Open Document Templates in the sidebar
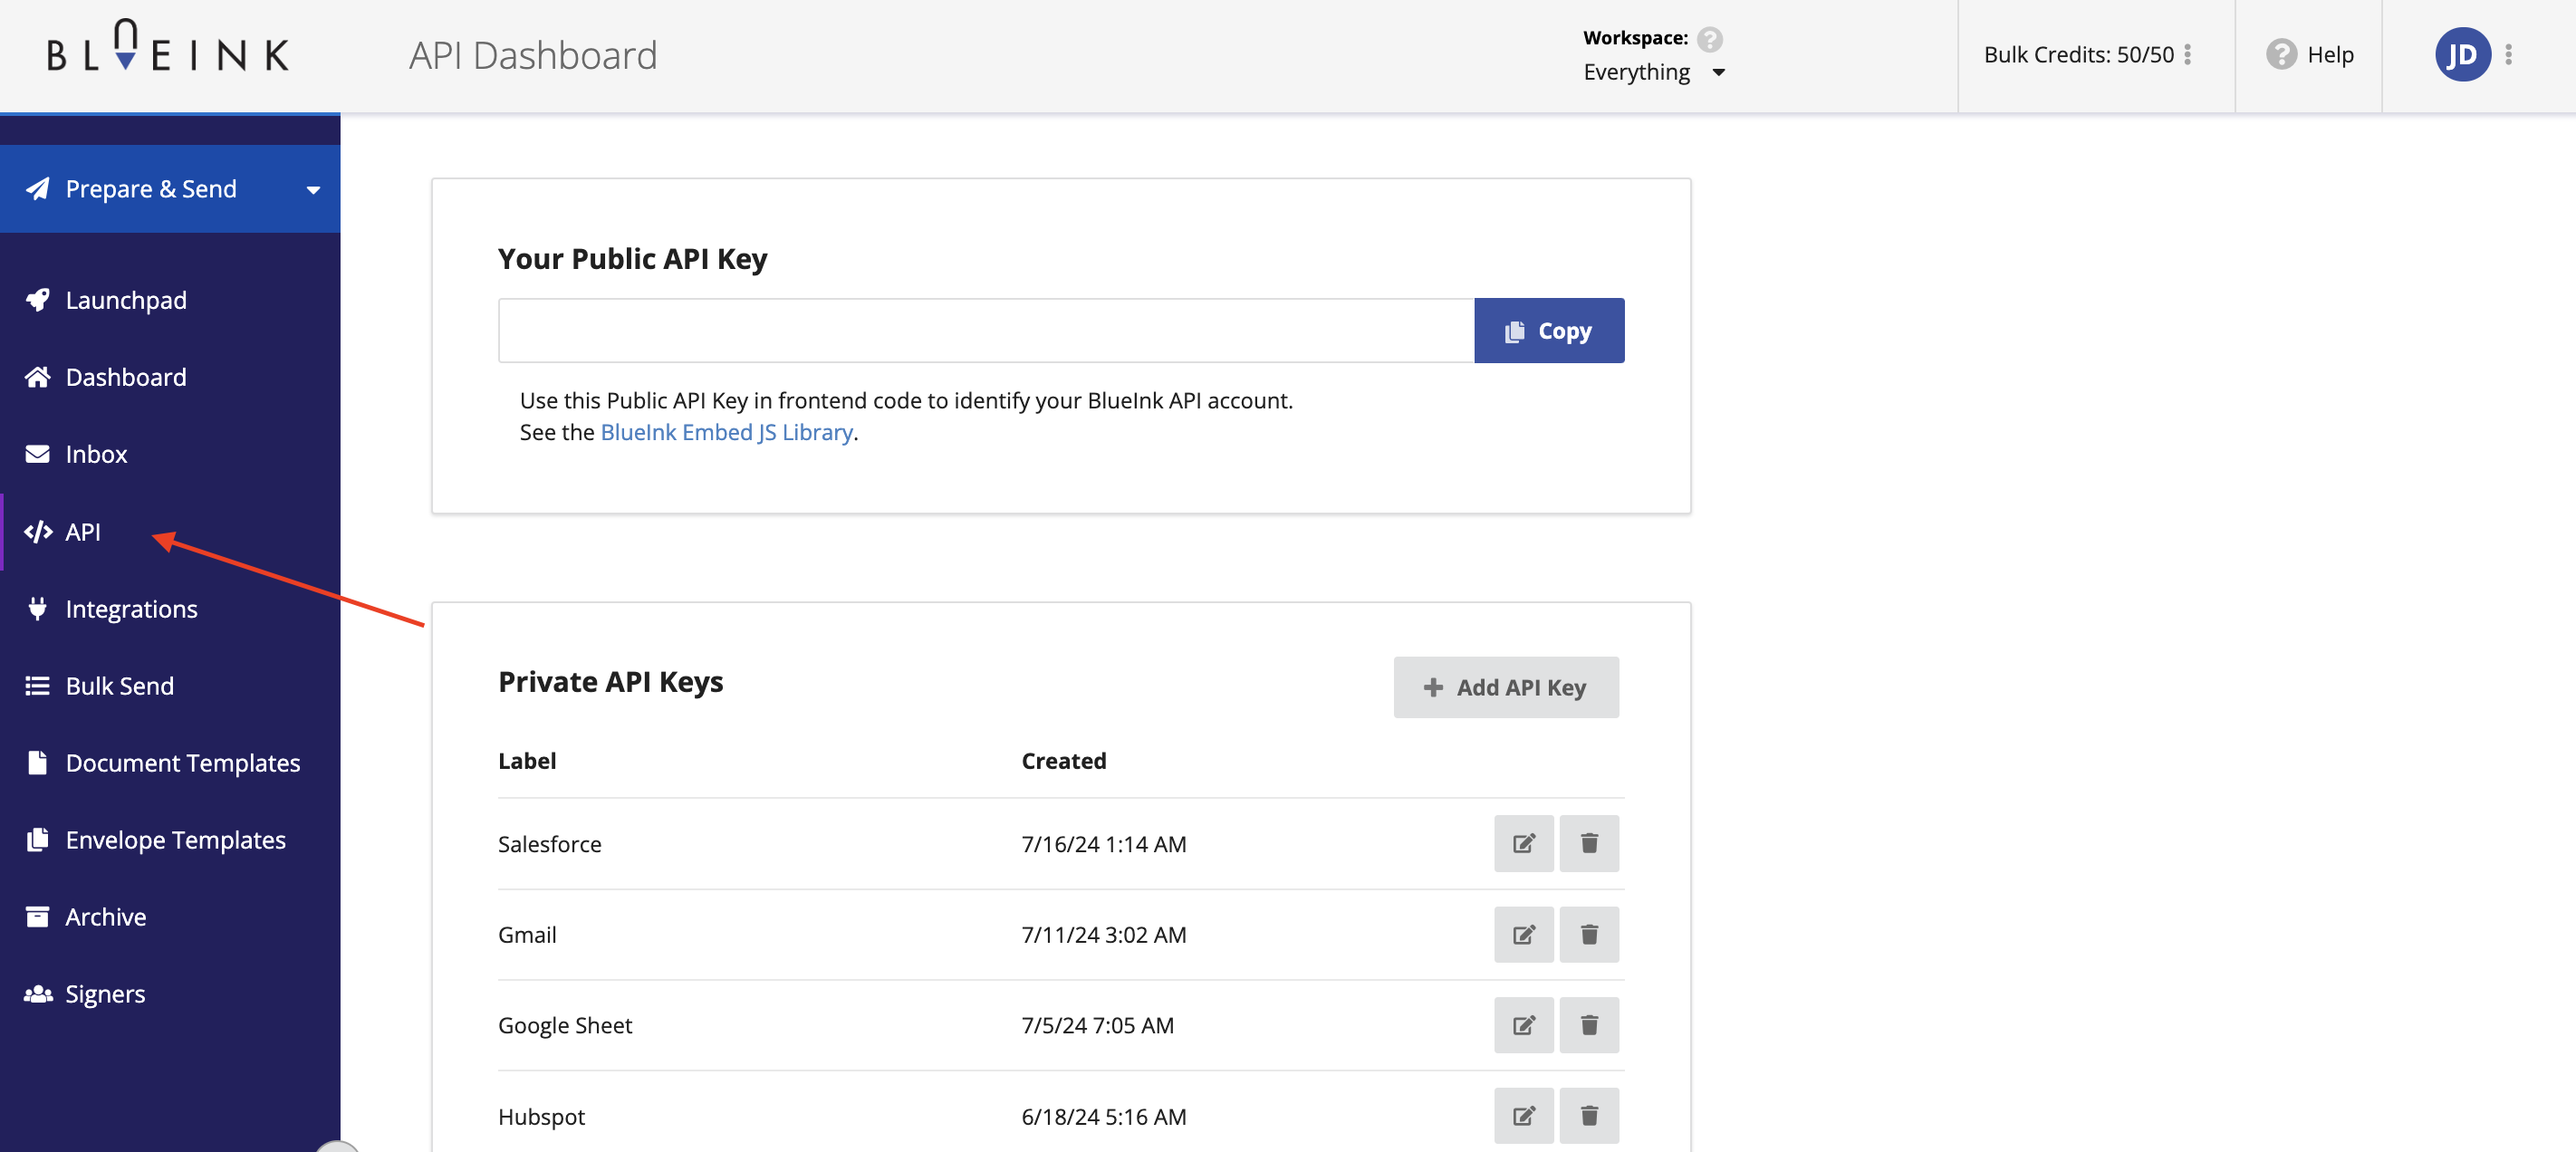The height and width of the screenshot is (1152, 2576). [170, 763]
